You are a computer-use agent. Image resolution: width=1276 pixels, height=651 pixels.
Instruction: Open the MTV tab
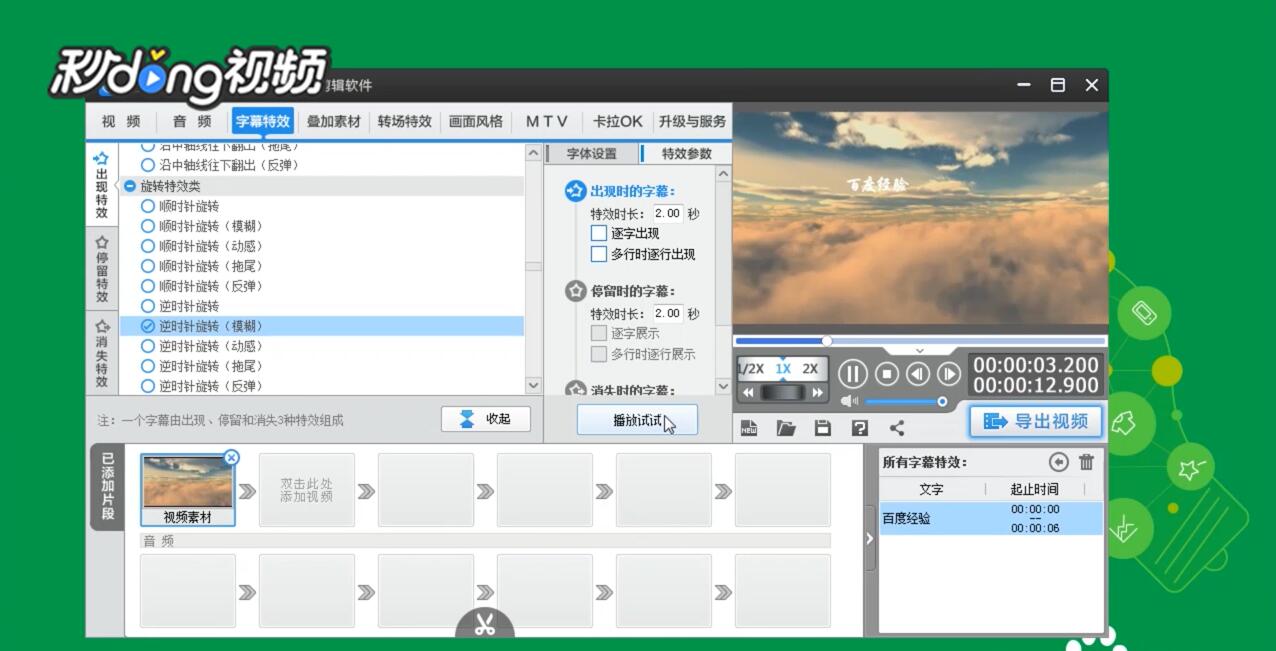[547, 121]
